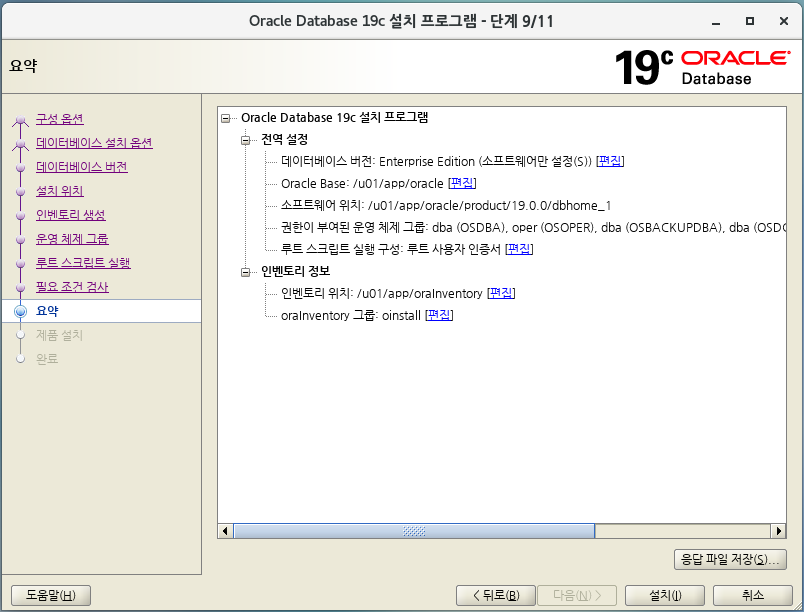Click the 도움말 help button
The width and height of the screenshot is (804, 612).
pyautogui.click(x=51, y=596)
